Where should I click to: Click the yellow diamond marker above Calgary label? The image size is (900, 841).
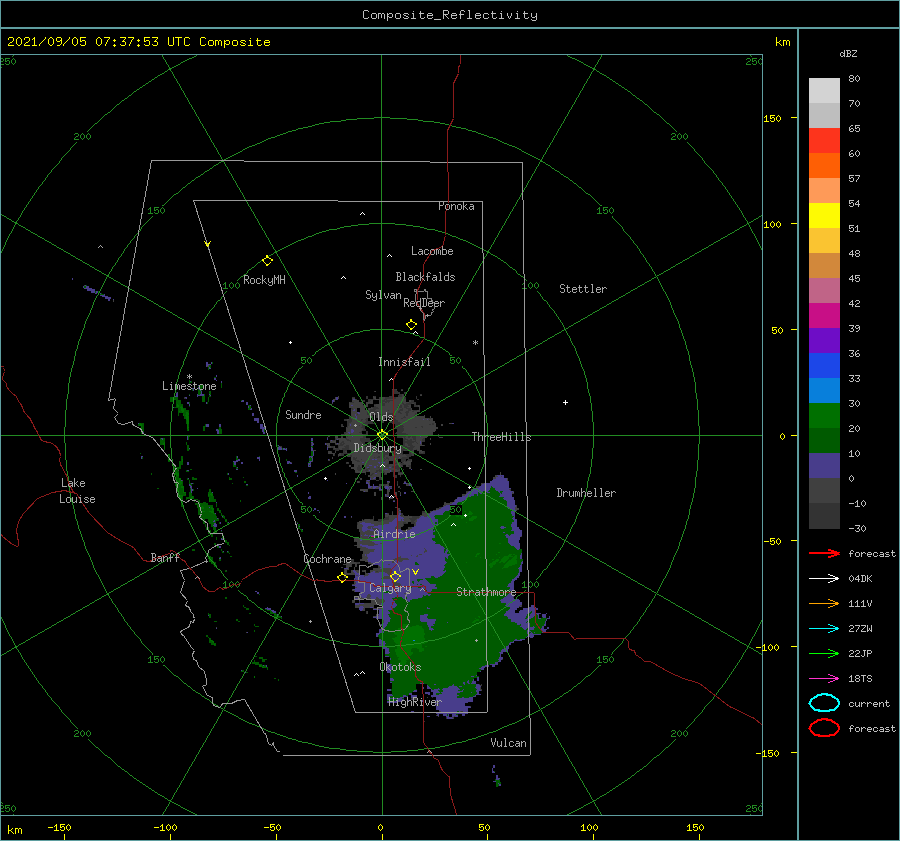[x=395, y=576]
